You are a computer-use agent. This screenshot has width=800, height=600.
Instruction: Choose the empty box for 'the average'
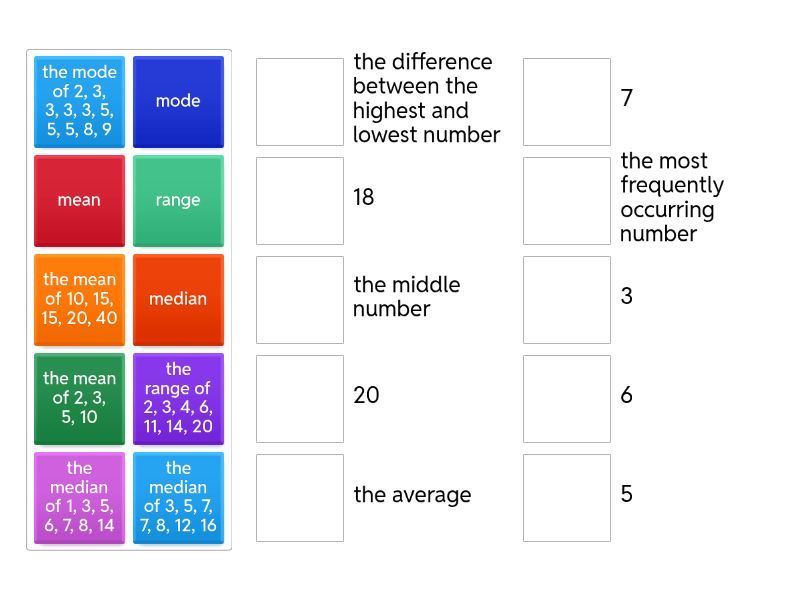tap(300, 498)
